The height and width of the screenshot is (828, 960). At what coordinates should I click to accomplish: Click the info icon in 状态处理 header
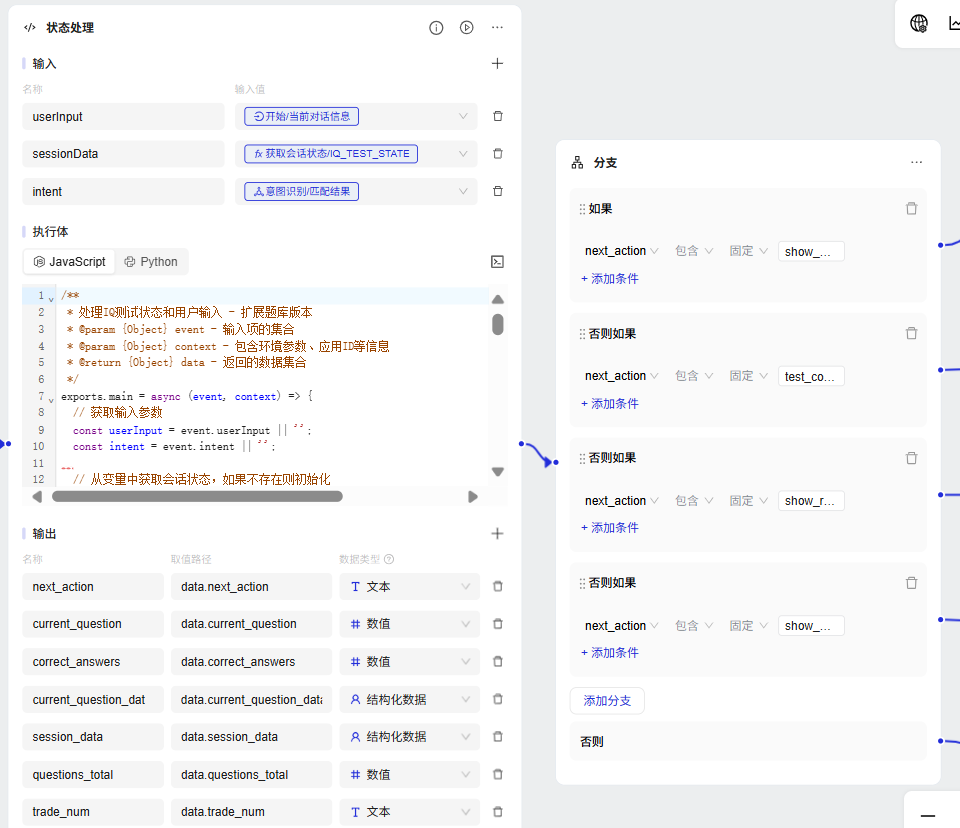(436, 28)
